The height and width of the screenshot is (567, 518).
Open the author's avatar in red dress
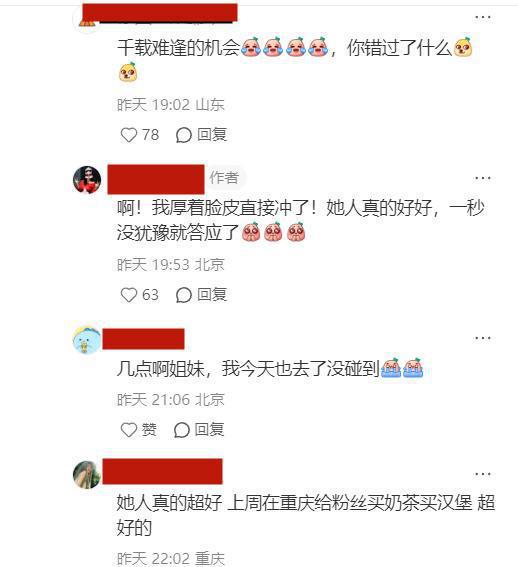click(87, 180)
